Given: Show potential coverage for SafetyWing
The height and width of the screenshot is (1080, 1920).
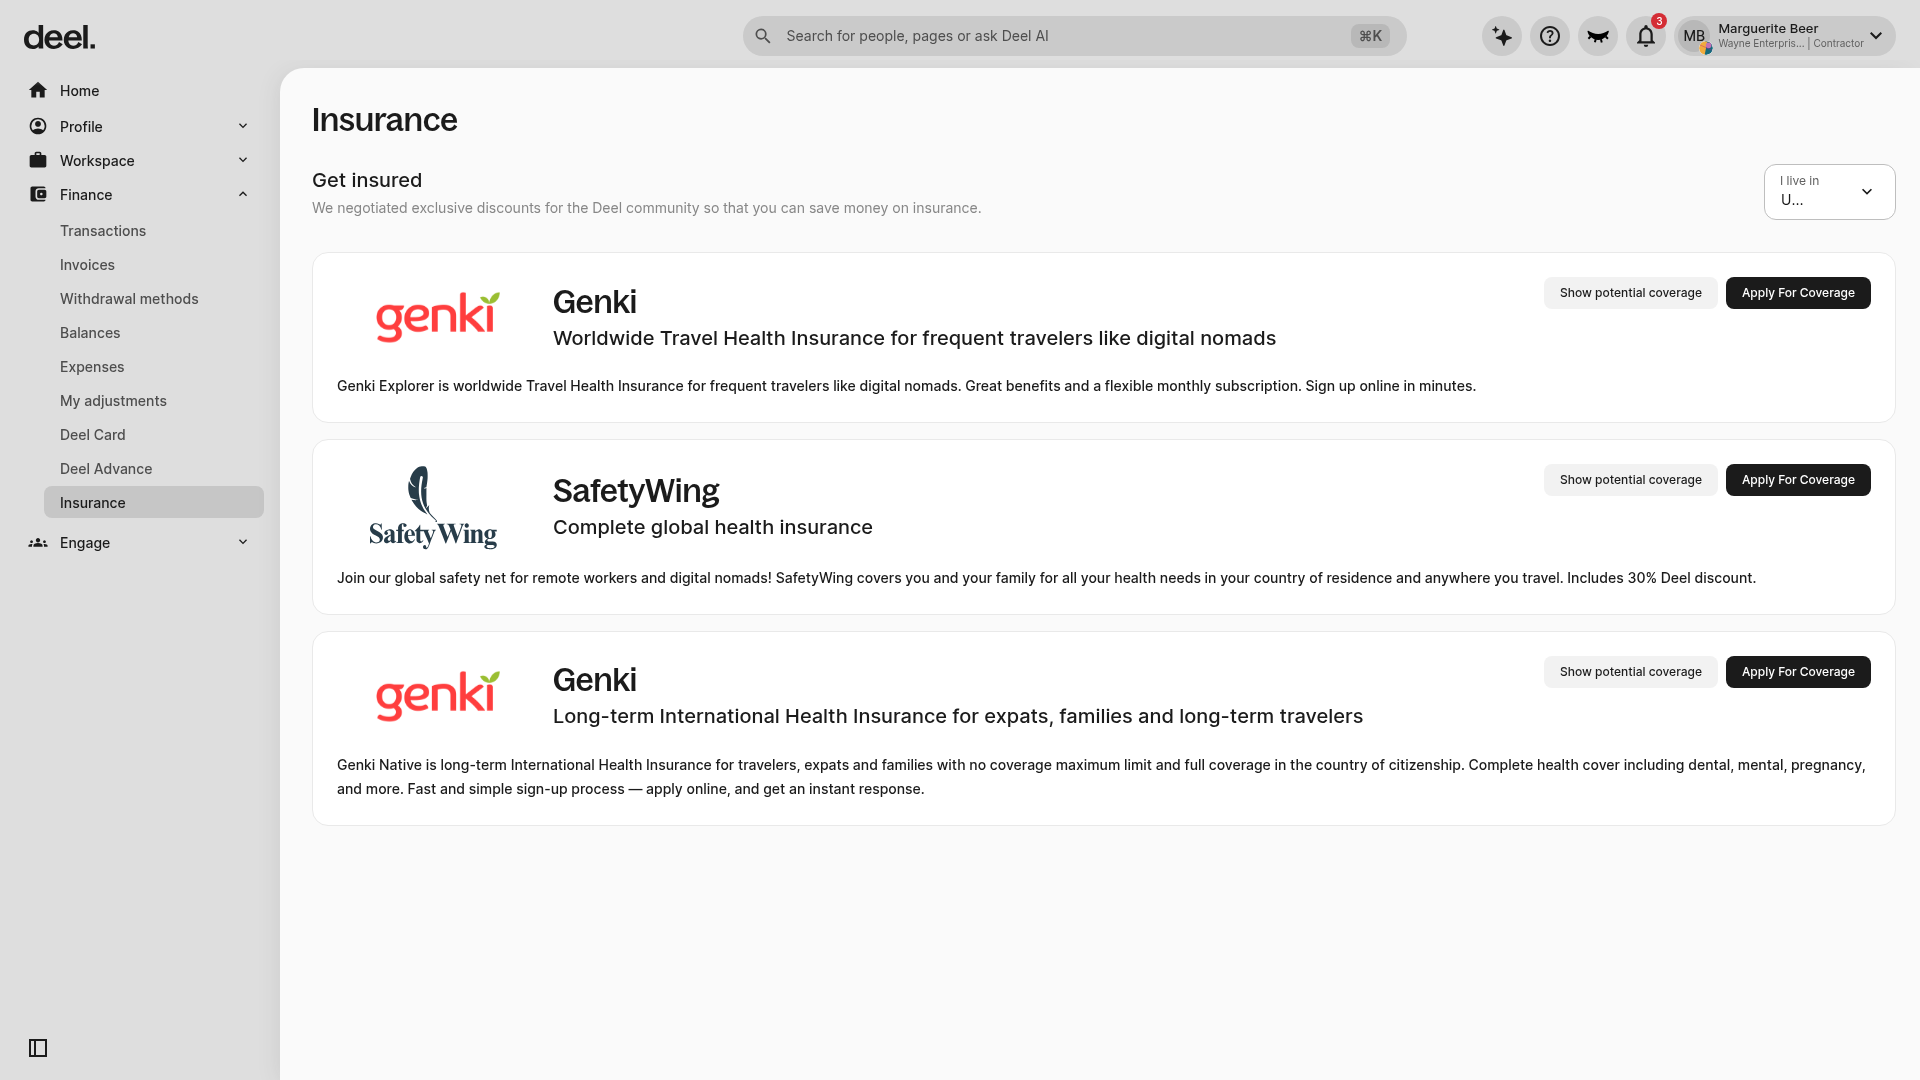Looking at the screenshot, I should 1630,480.
